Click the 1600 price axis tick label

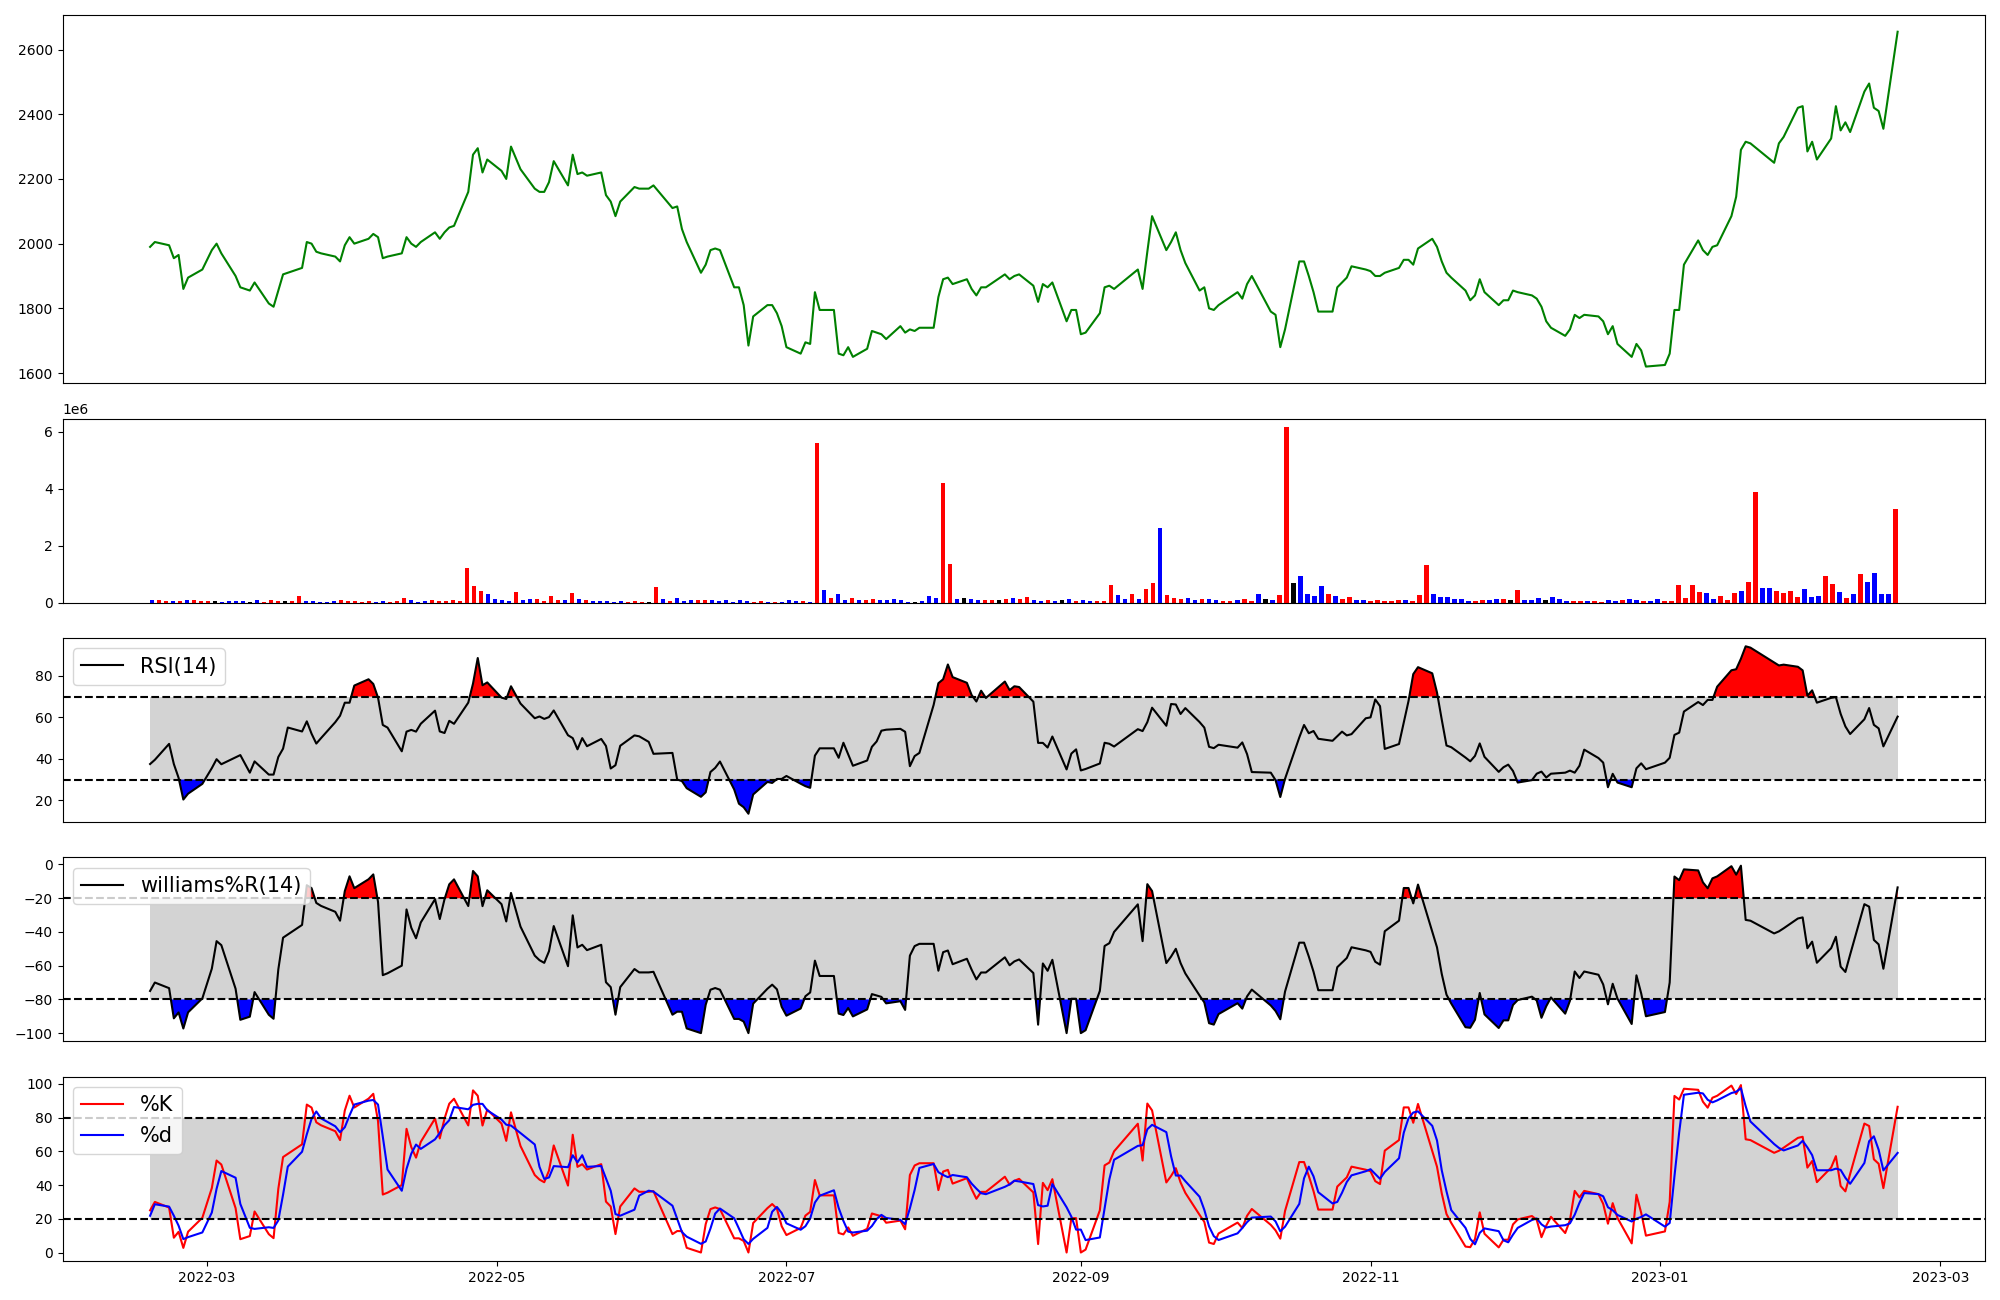tap(35, 374)
